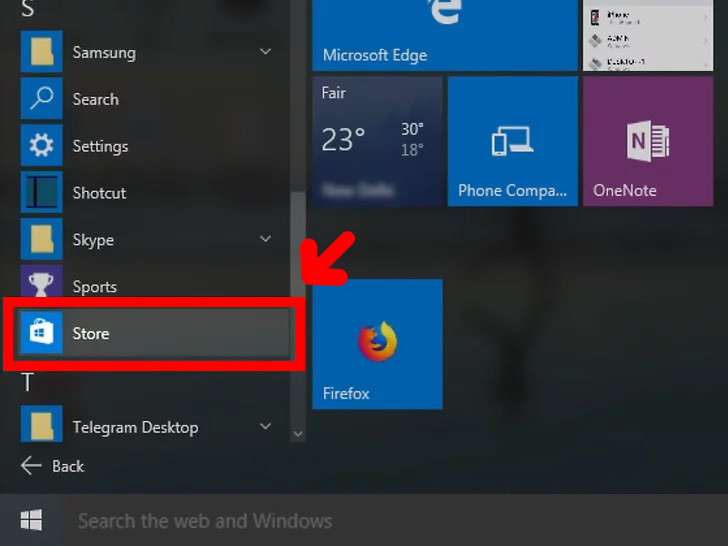Open the Settings gear icon

[x=41, y=145]
